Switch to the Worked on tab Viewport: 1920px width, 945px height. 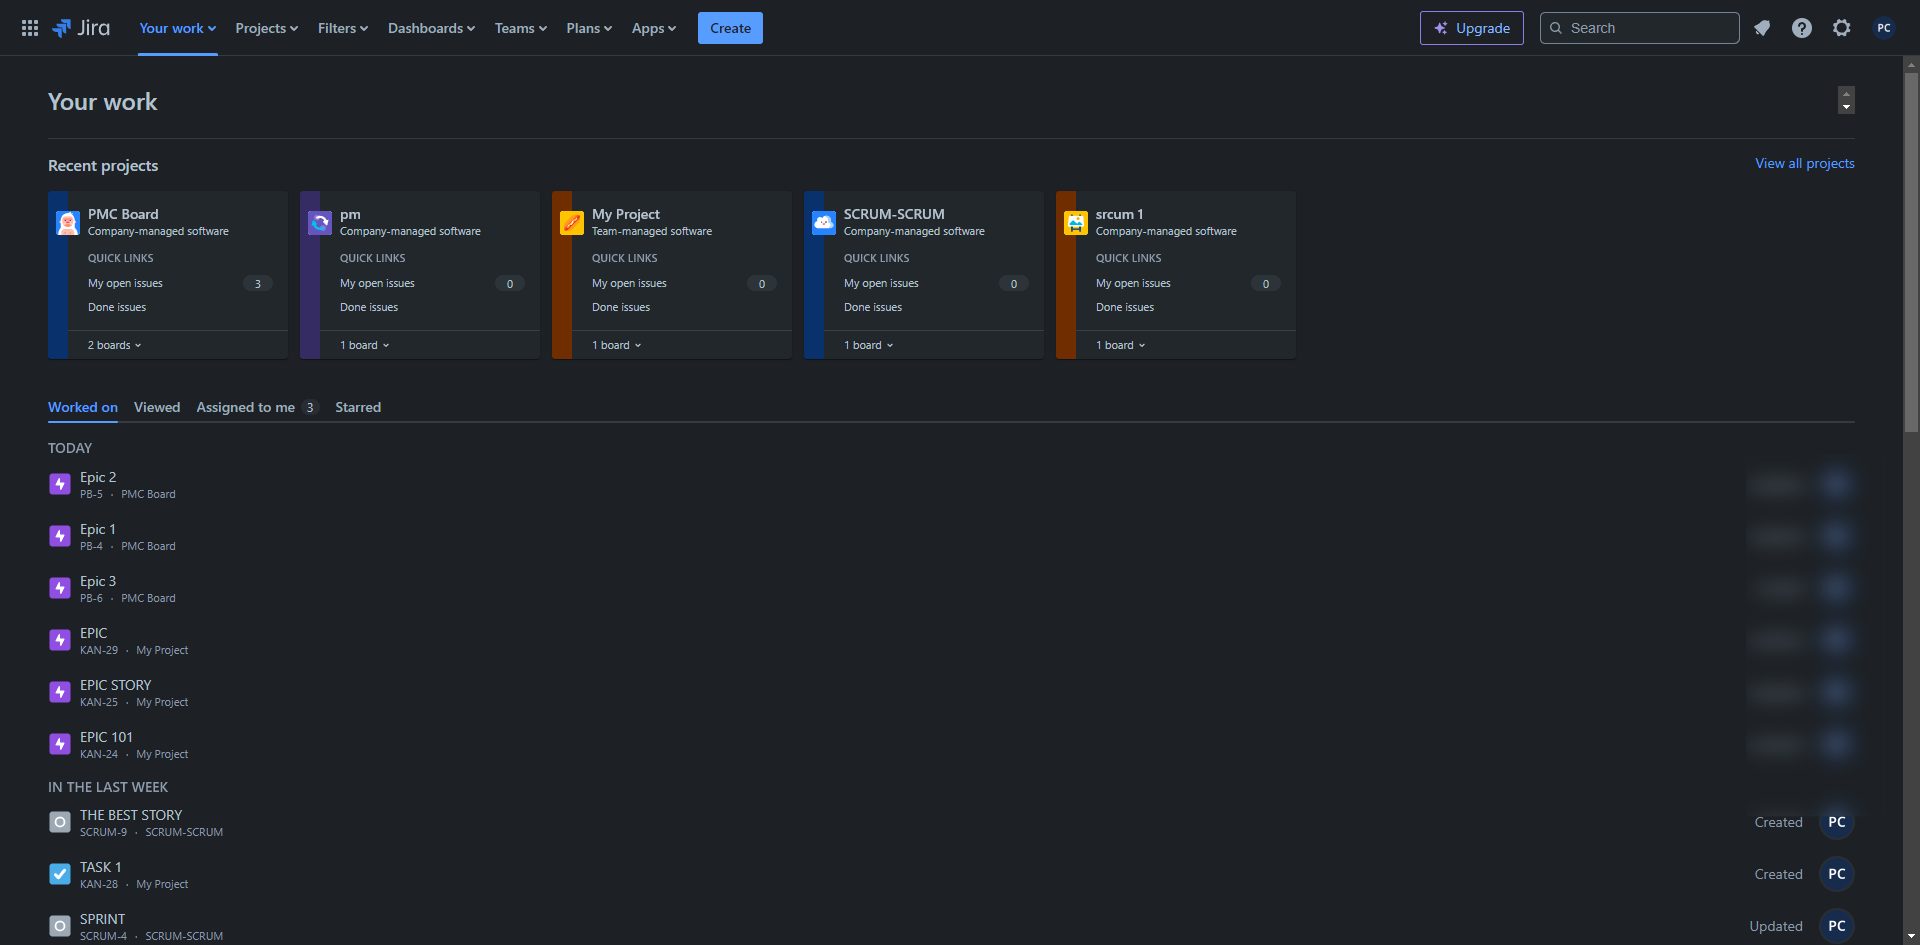(x=83, y=407)
